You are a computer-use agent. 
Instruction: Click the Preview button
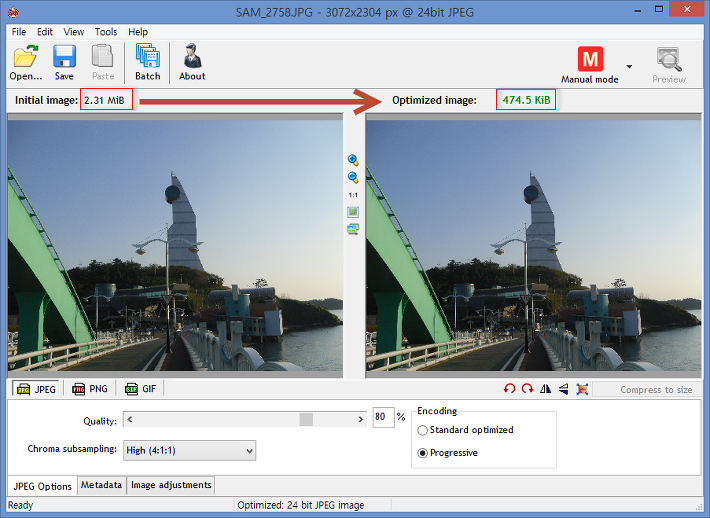(669, 65)
